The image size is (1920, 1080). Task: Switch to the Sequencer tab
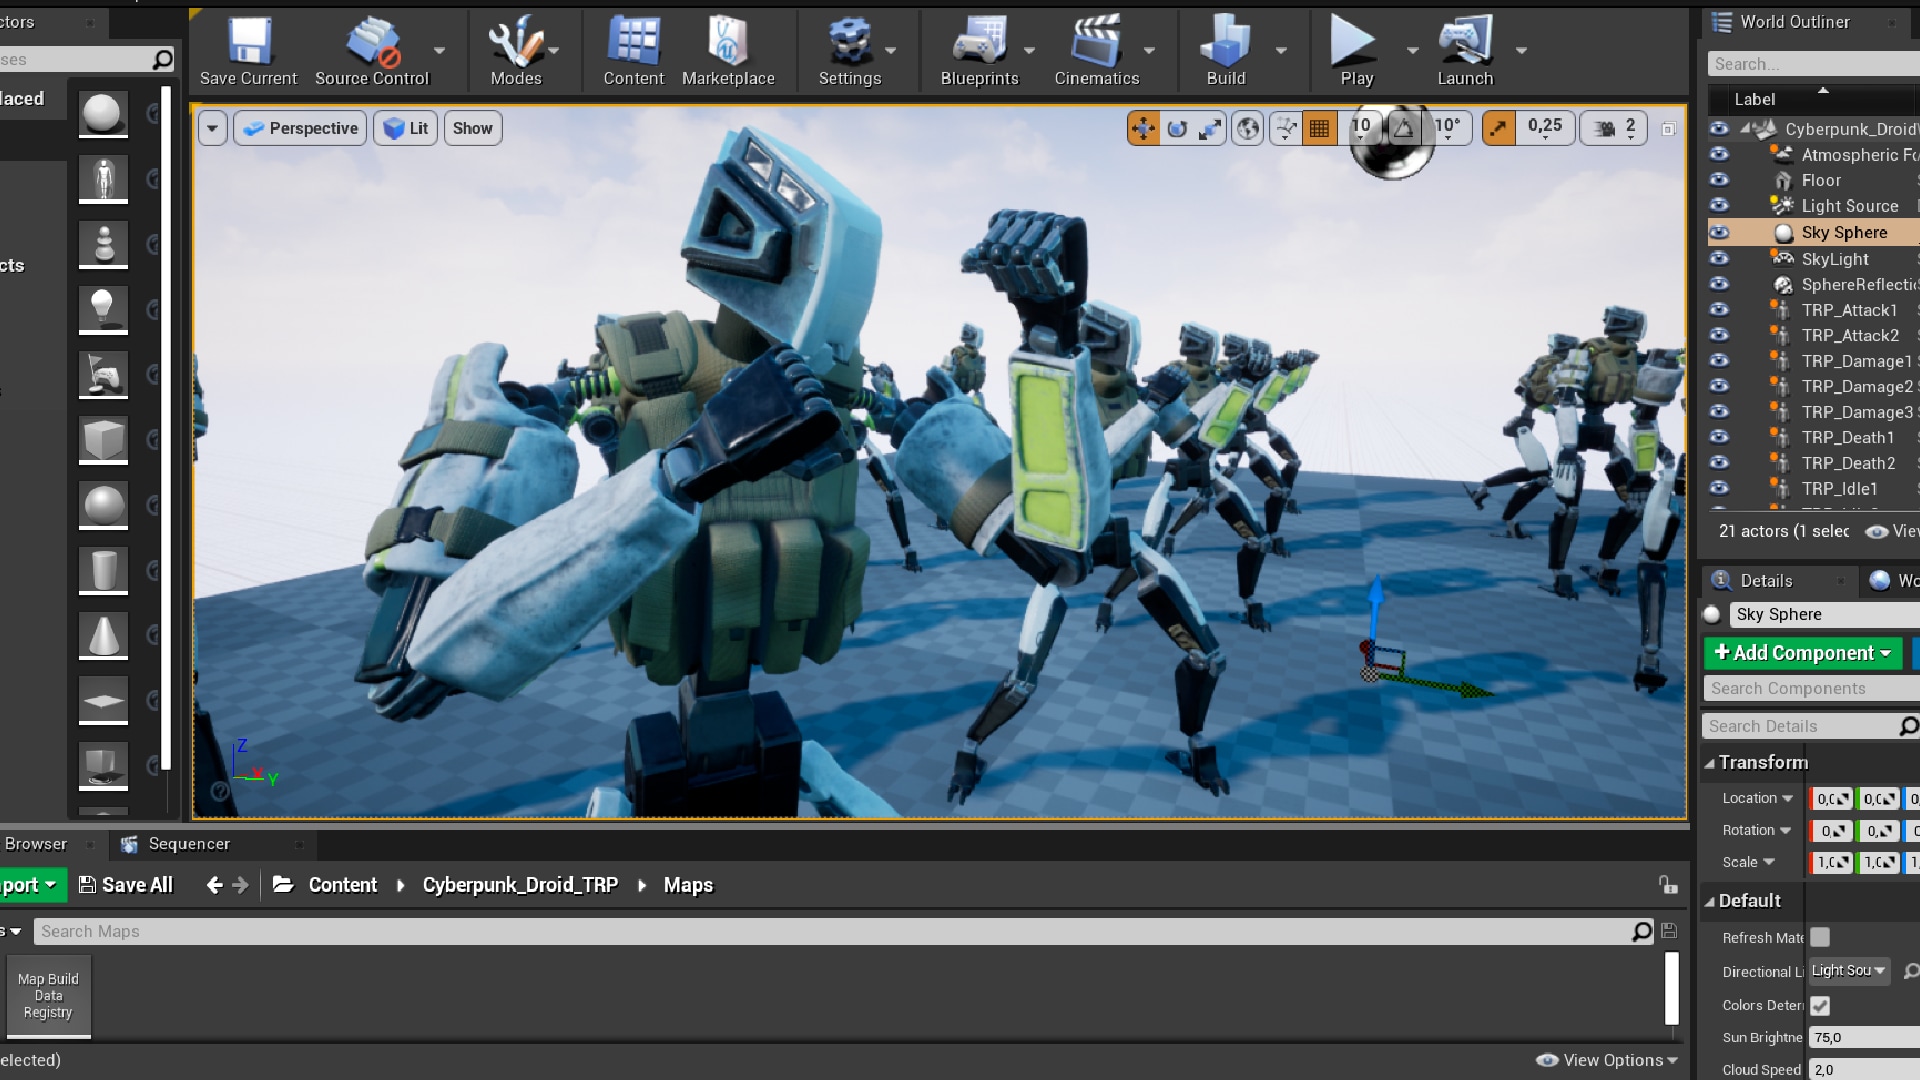pyautogui.click(x=188, y=844)
